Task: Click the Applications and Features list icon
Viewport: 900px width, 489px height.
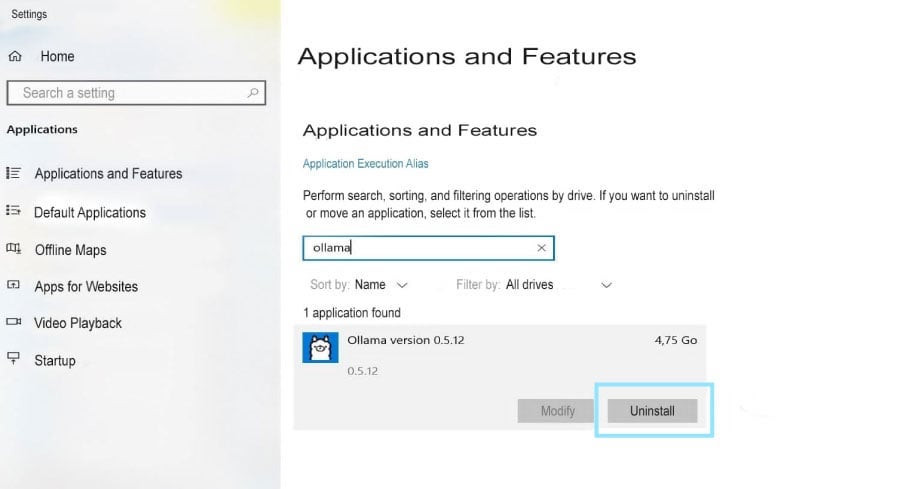Action: (13, 173)
